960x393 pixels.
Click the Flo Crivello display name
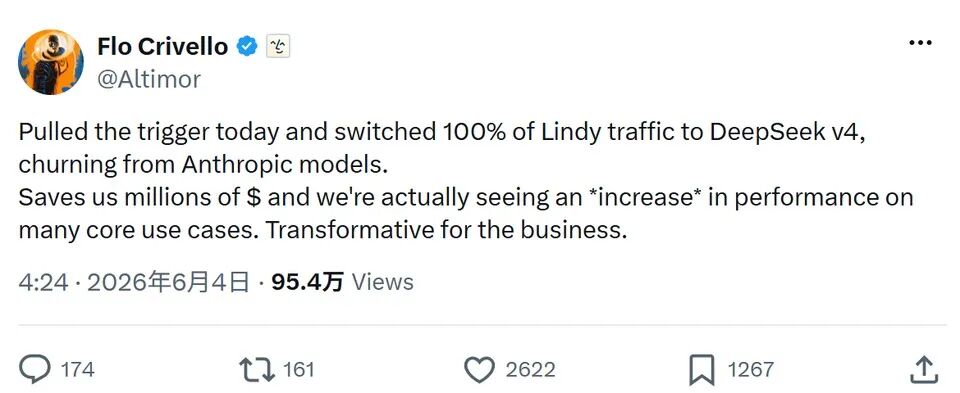tap(162, 47)
